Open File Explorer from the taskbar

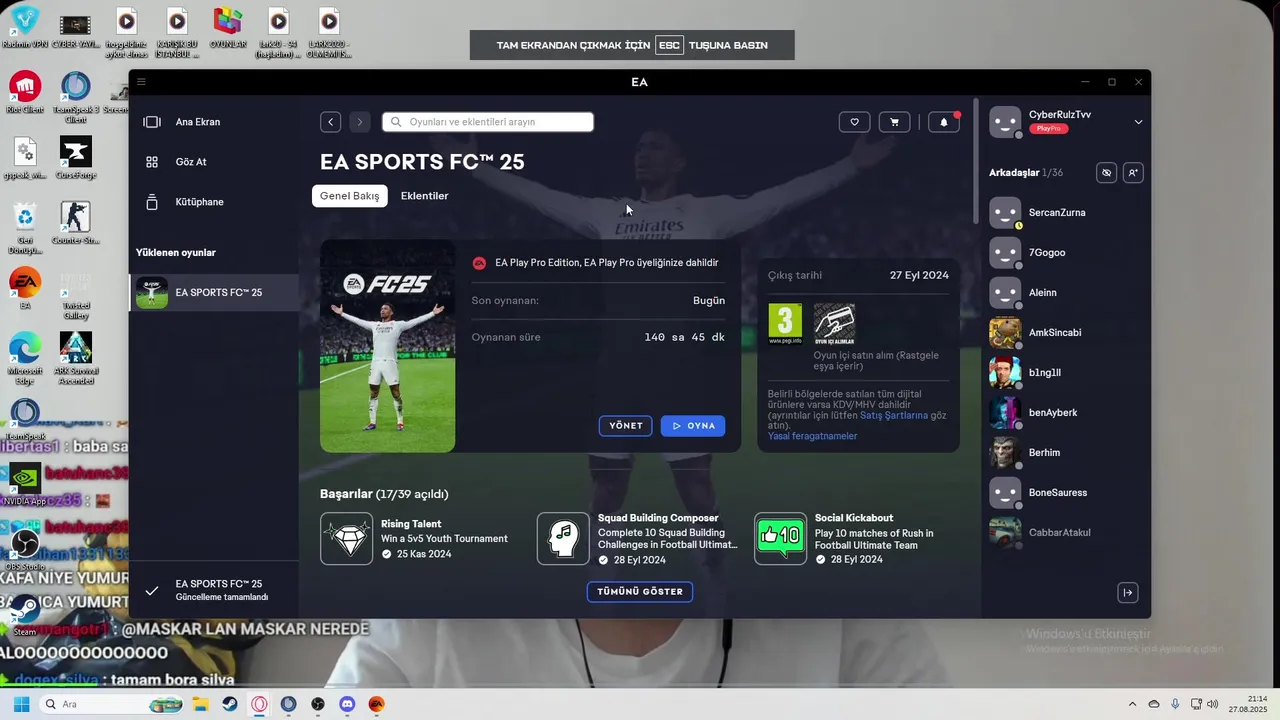click(200, 704)
